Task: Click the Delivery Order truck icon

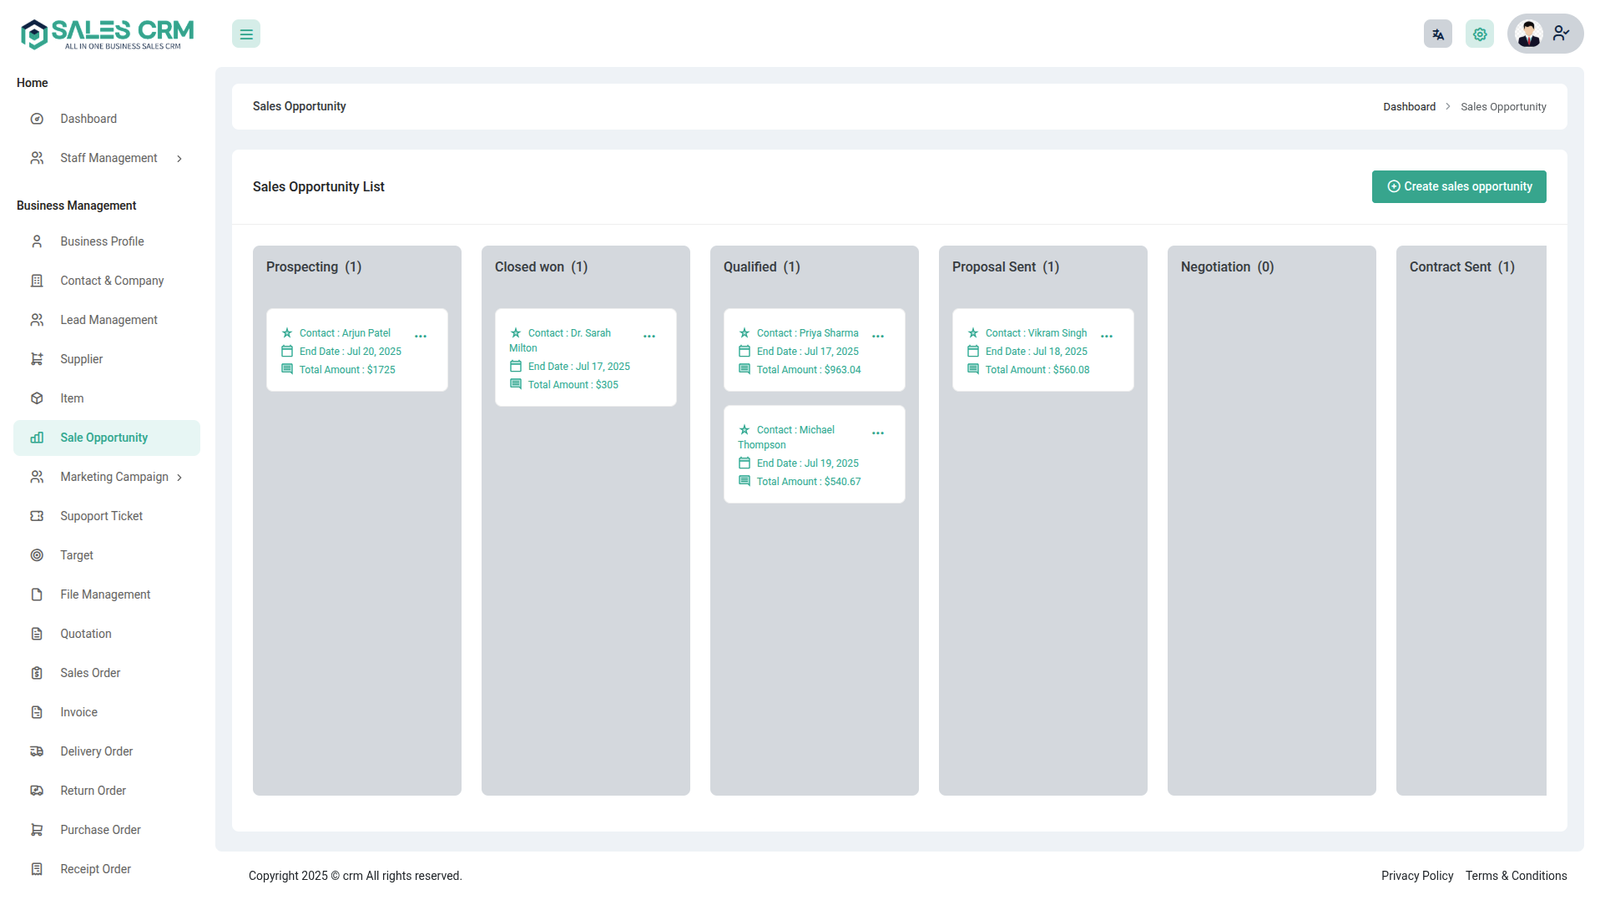Action: pyautogui.click(x=37, y=751)
